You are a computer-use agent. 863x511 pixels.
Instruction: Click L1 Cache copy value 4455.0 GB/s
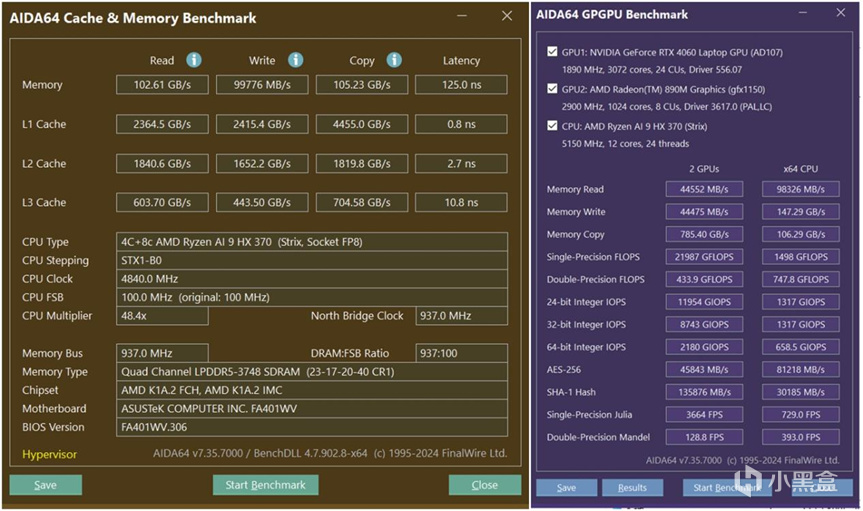pos(362,124)
